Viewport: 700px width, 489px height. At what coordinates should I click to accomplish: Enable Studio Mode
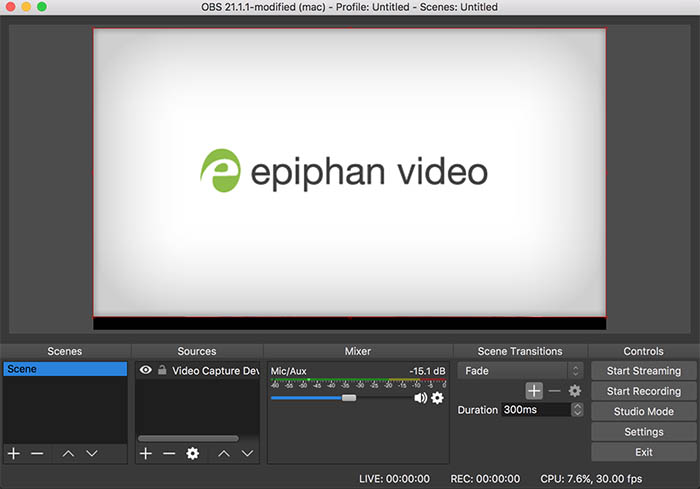click(x=644, y=411)
